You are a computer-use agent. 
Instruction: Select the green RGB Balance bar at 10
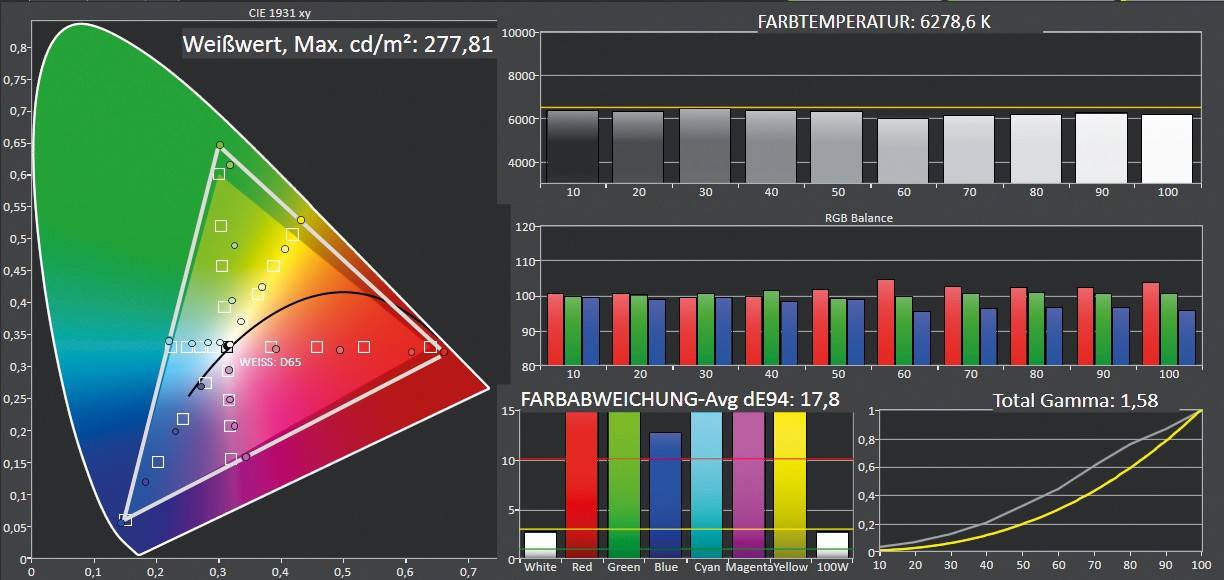[573, 331]
